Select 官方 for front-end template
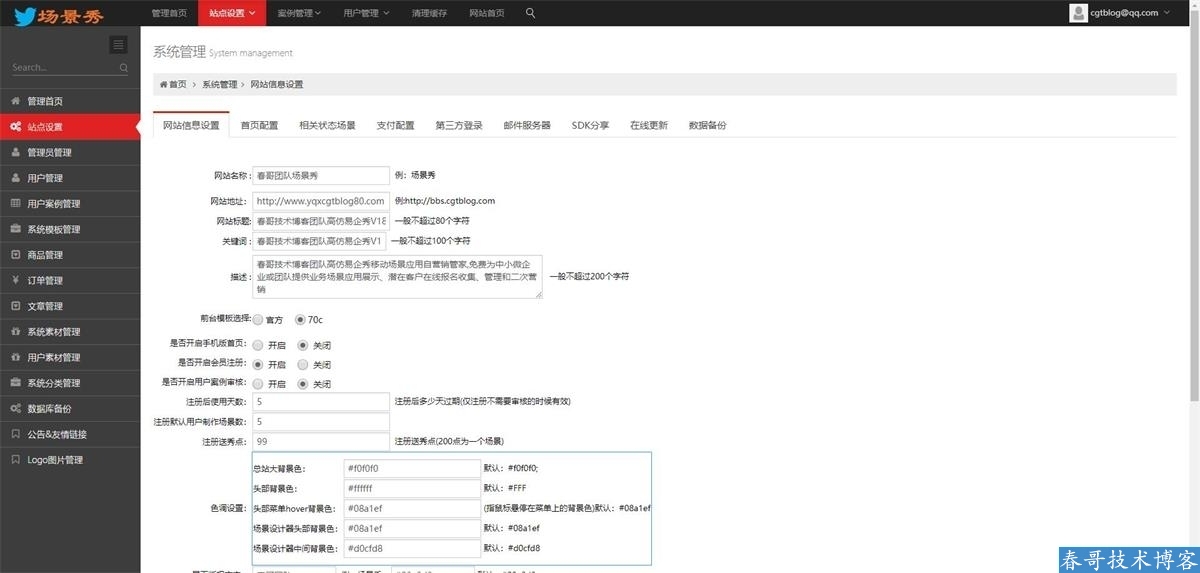Image resolution: width=1200 pixels, height=573 pixels. 258,320
